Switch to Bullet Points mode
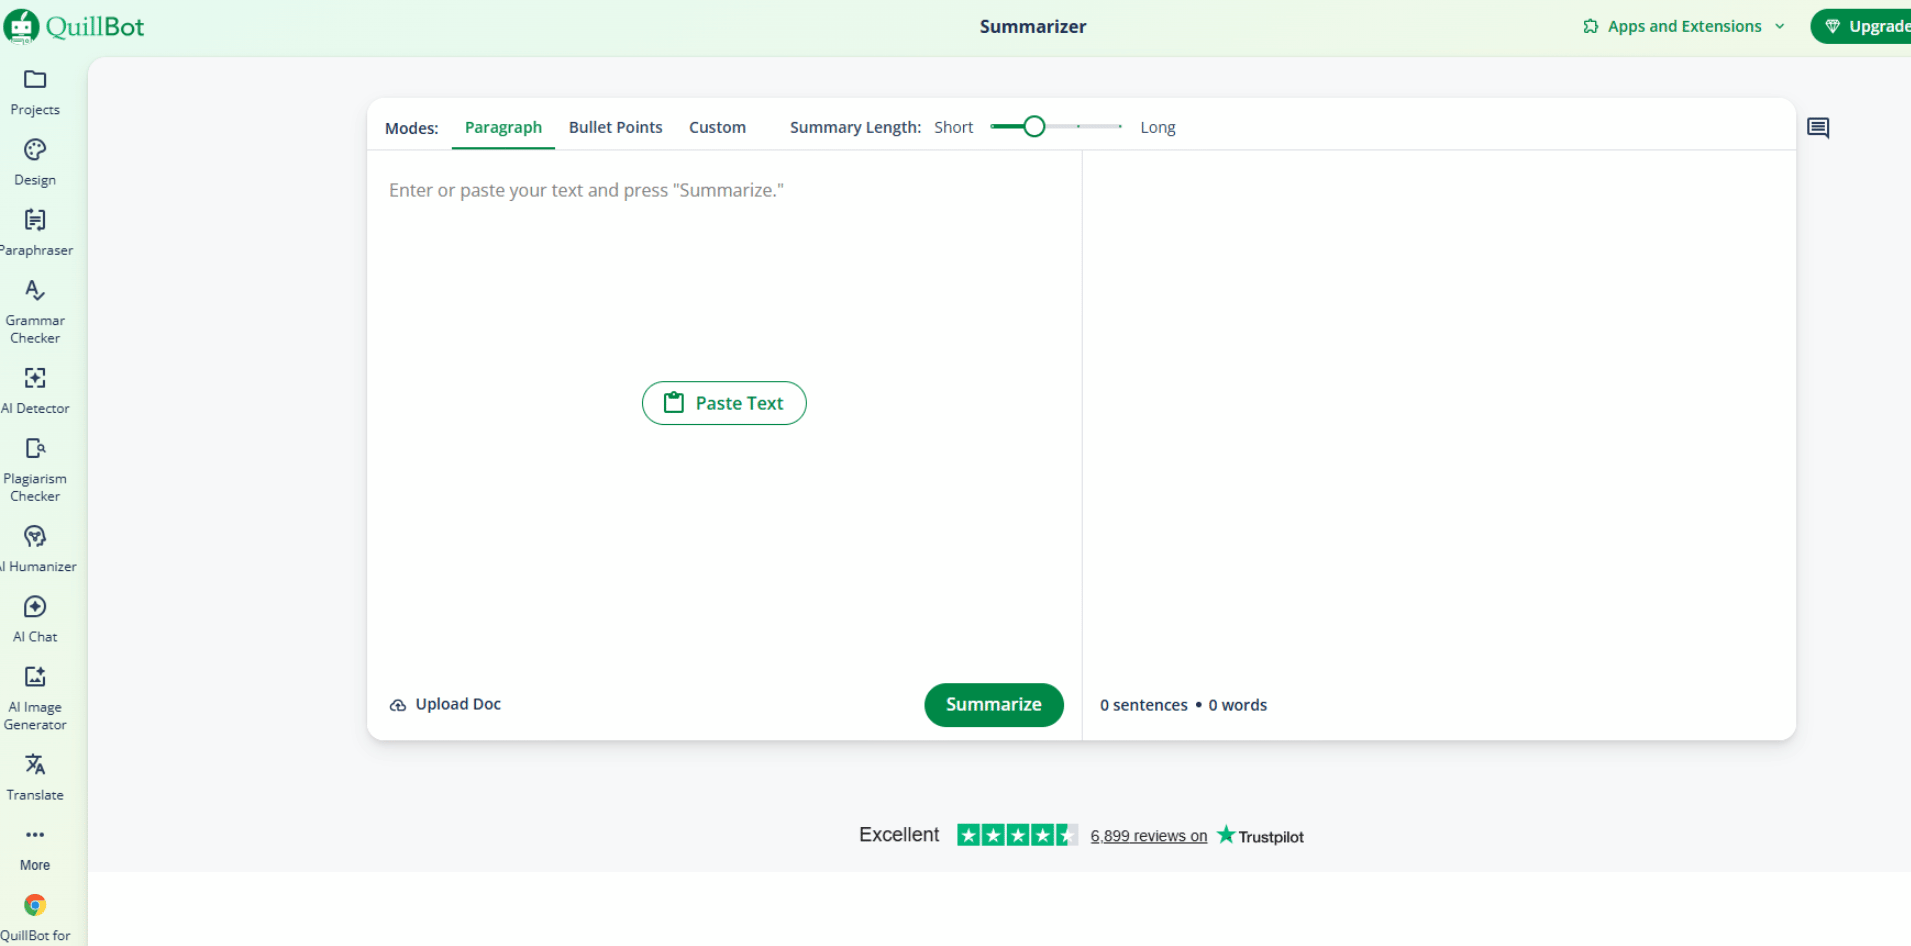1911x946 pixels. (x=615, y=128)
